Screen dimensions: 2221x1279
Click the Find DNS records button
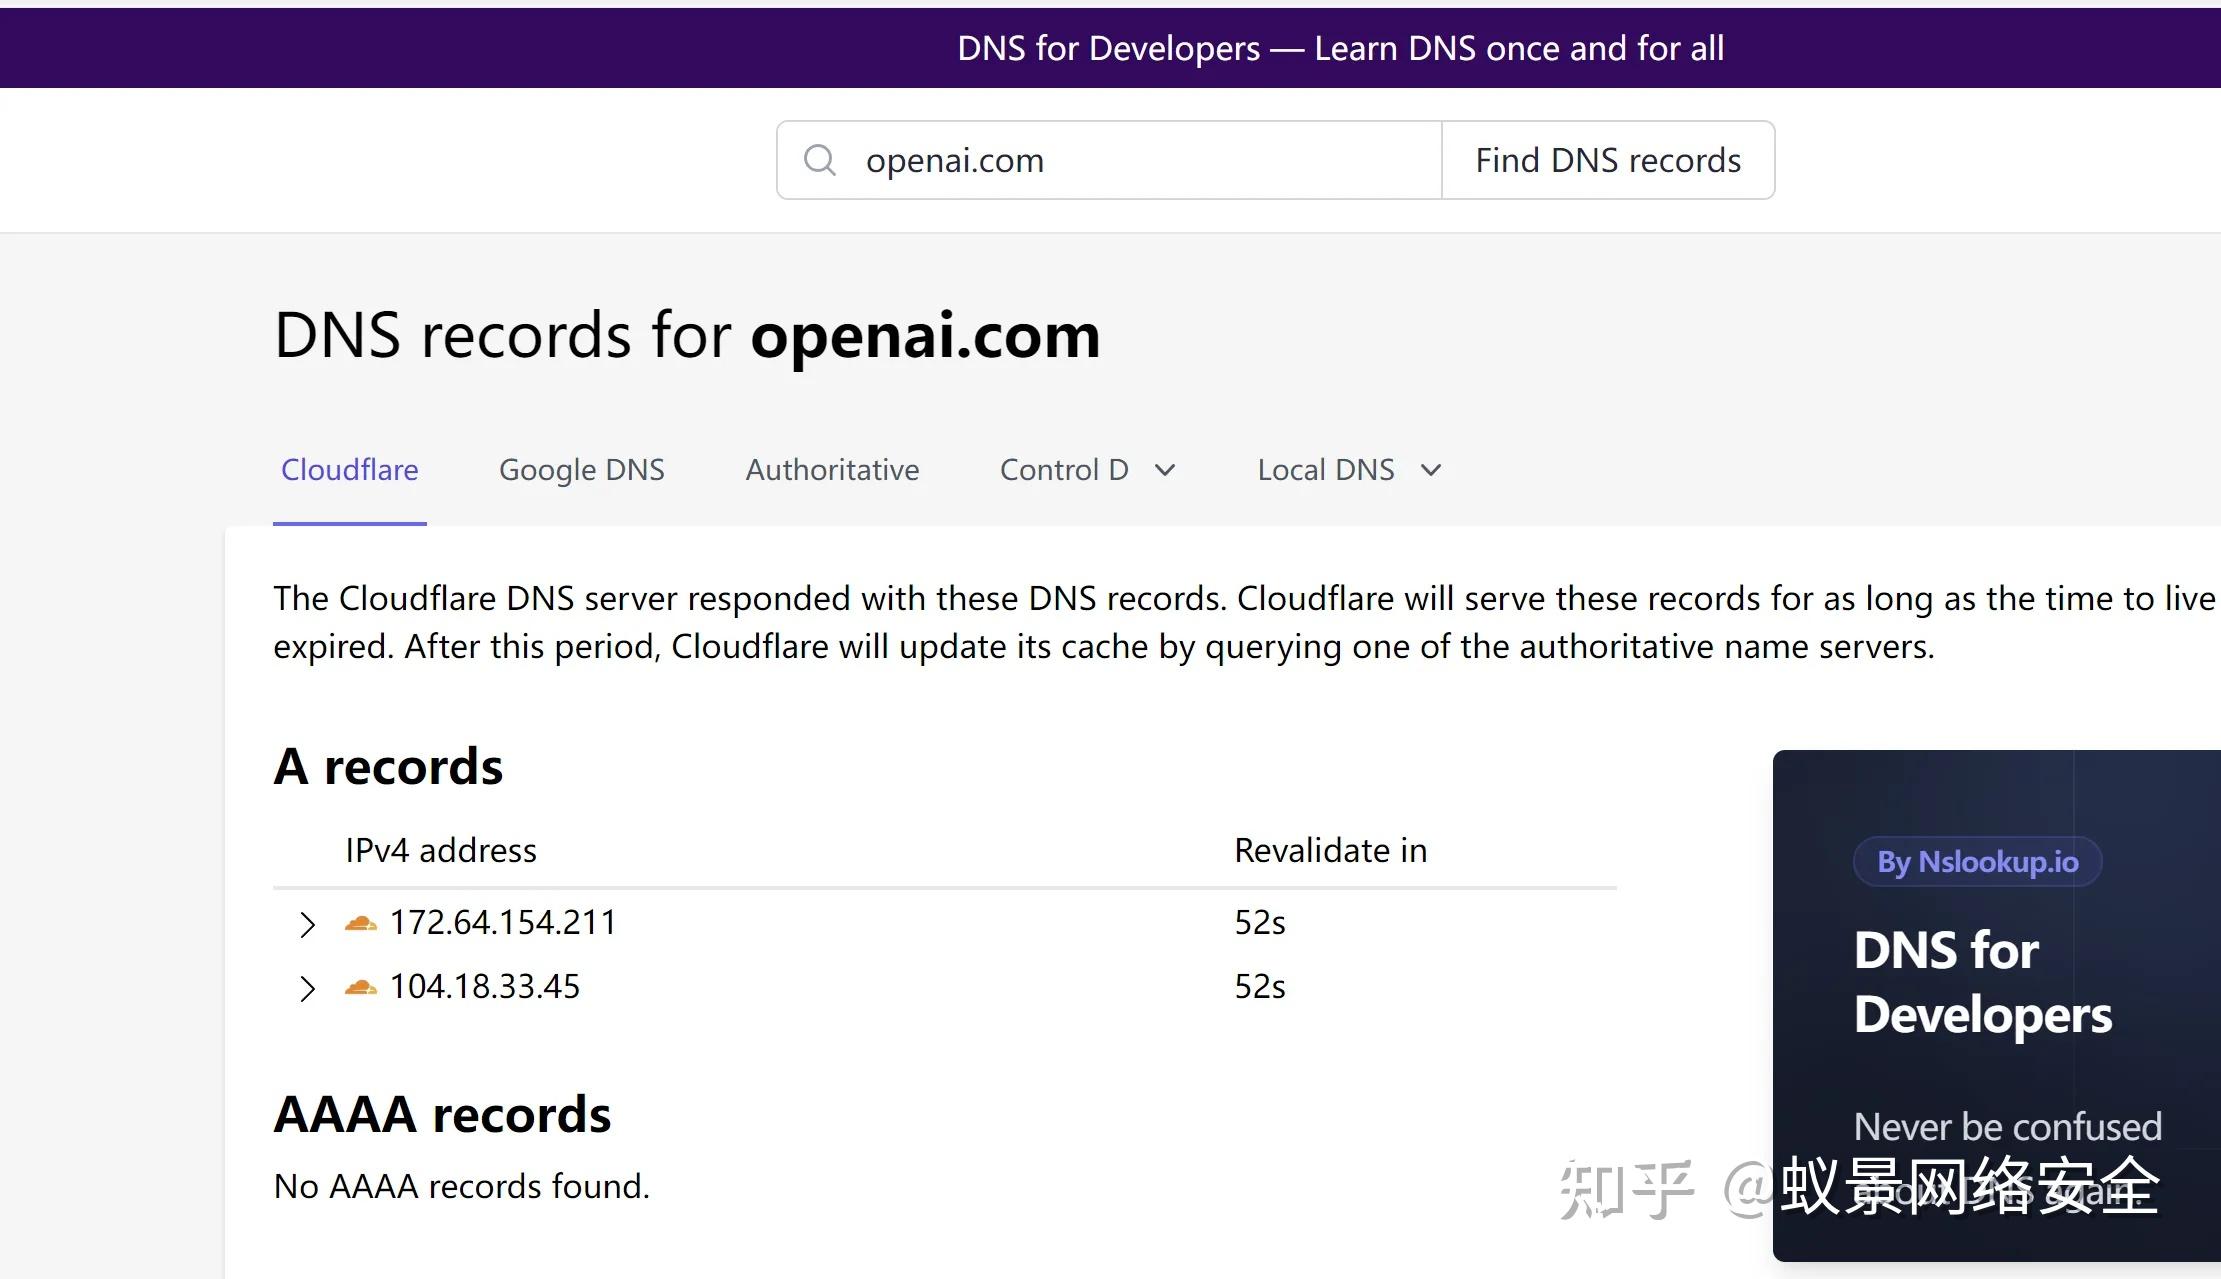[x=1608, y=160]
